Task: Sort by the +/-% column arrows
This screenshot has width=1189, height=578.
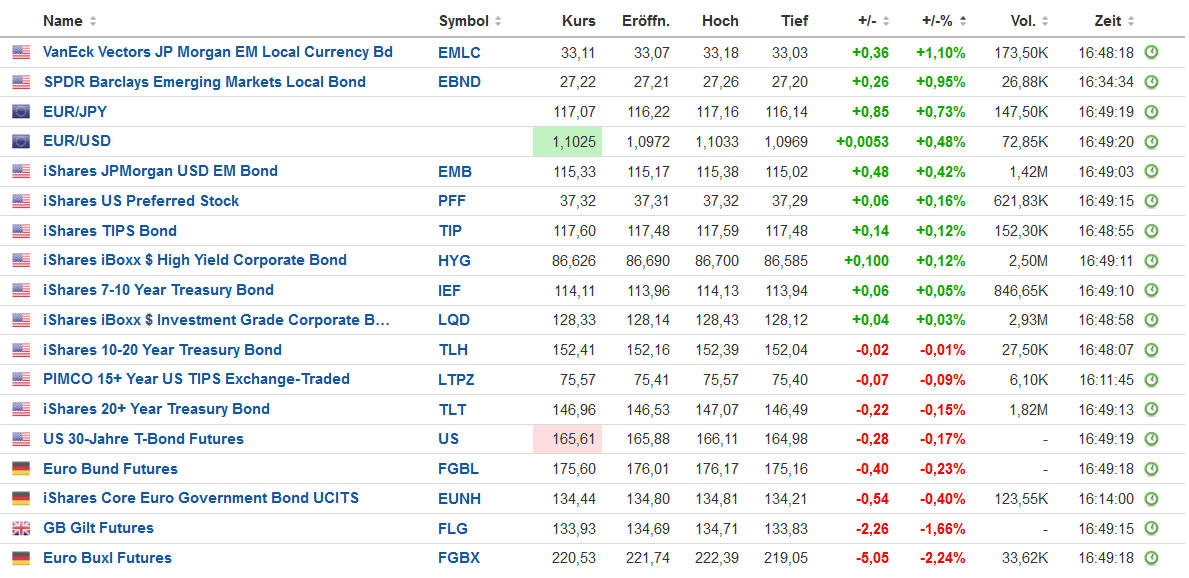Action: (969, 21)
